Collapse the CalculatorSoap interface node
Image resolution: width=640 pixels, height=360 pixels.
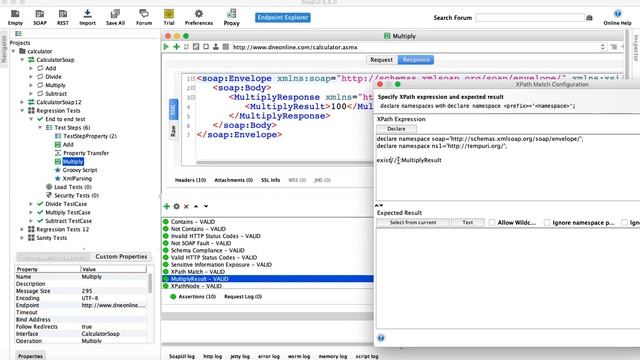tap(22, 60)
